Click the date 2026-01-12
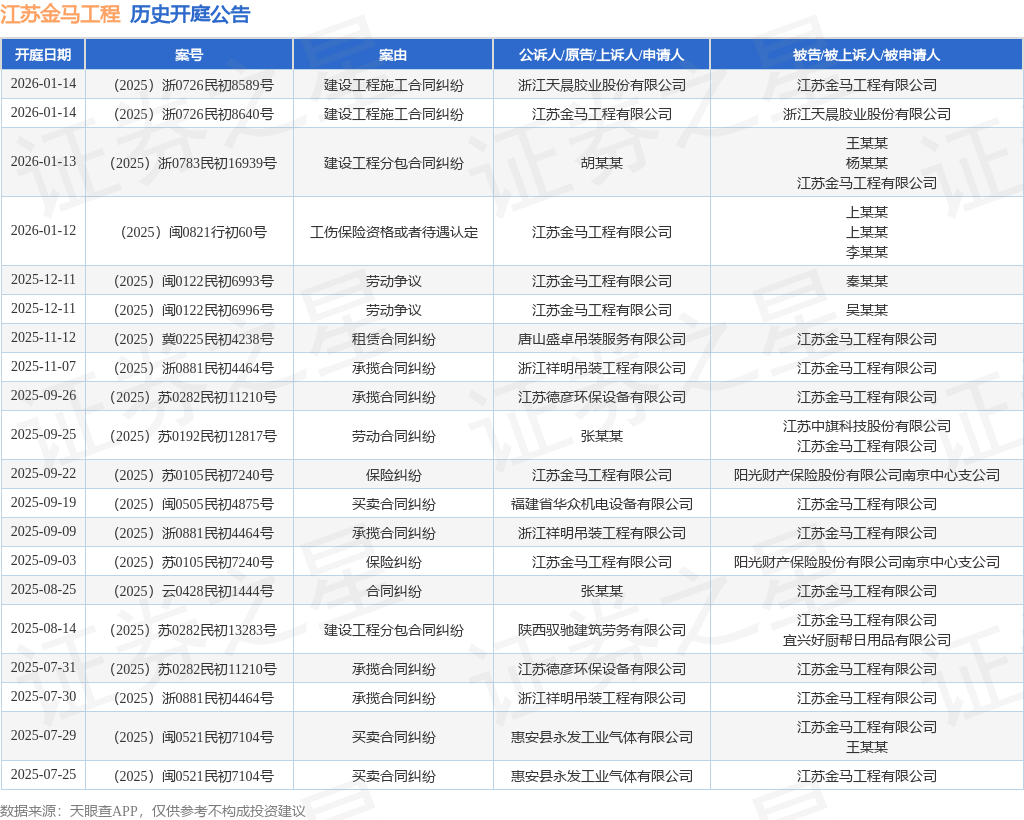Viewport: 1024px width, 820px height. (43, 230)
